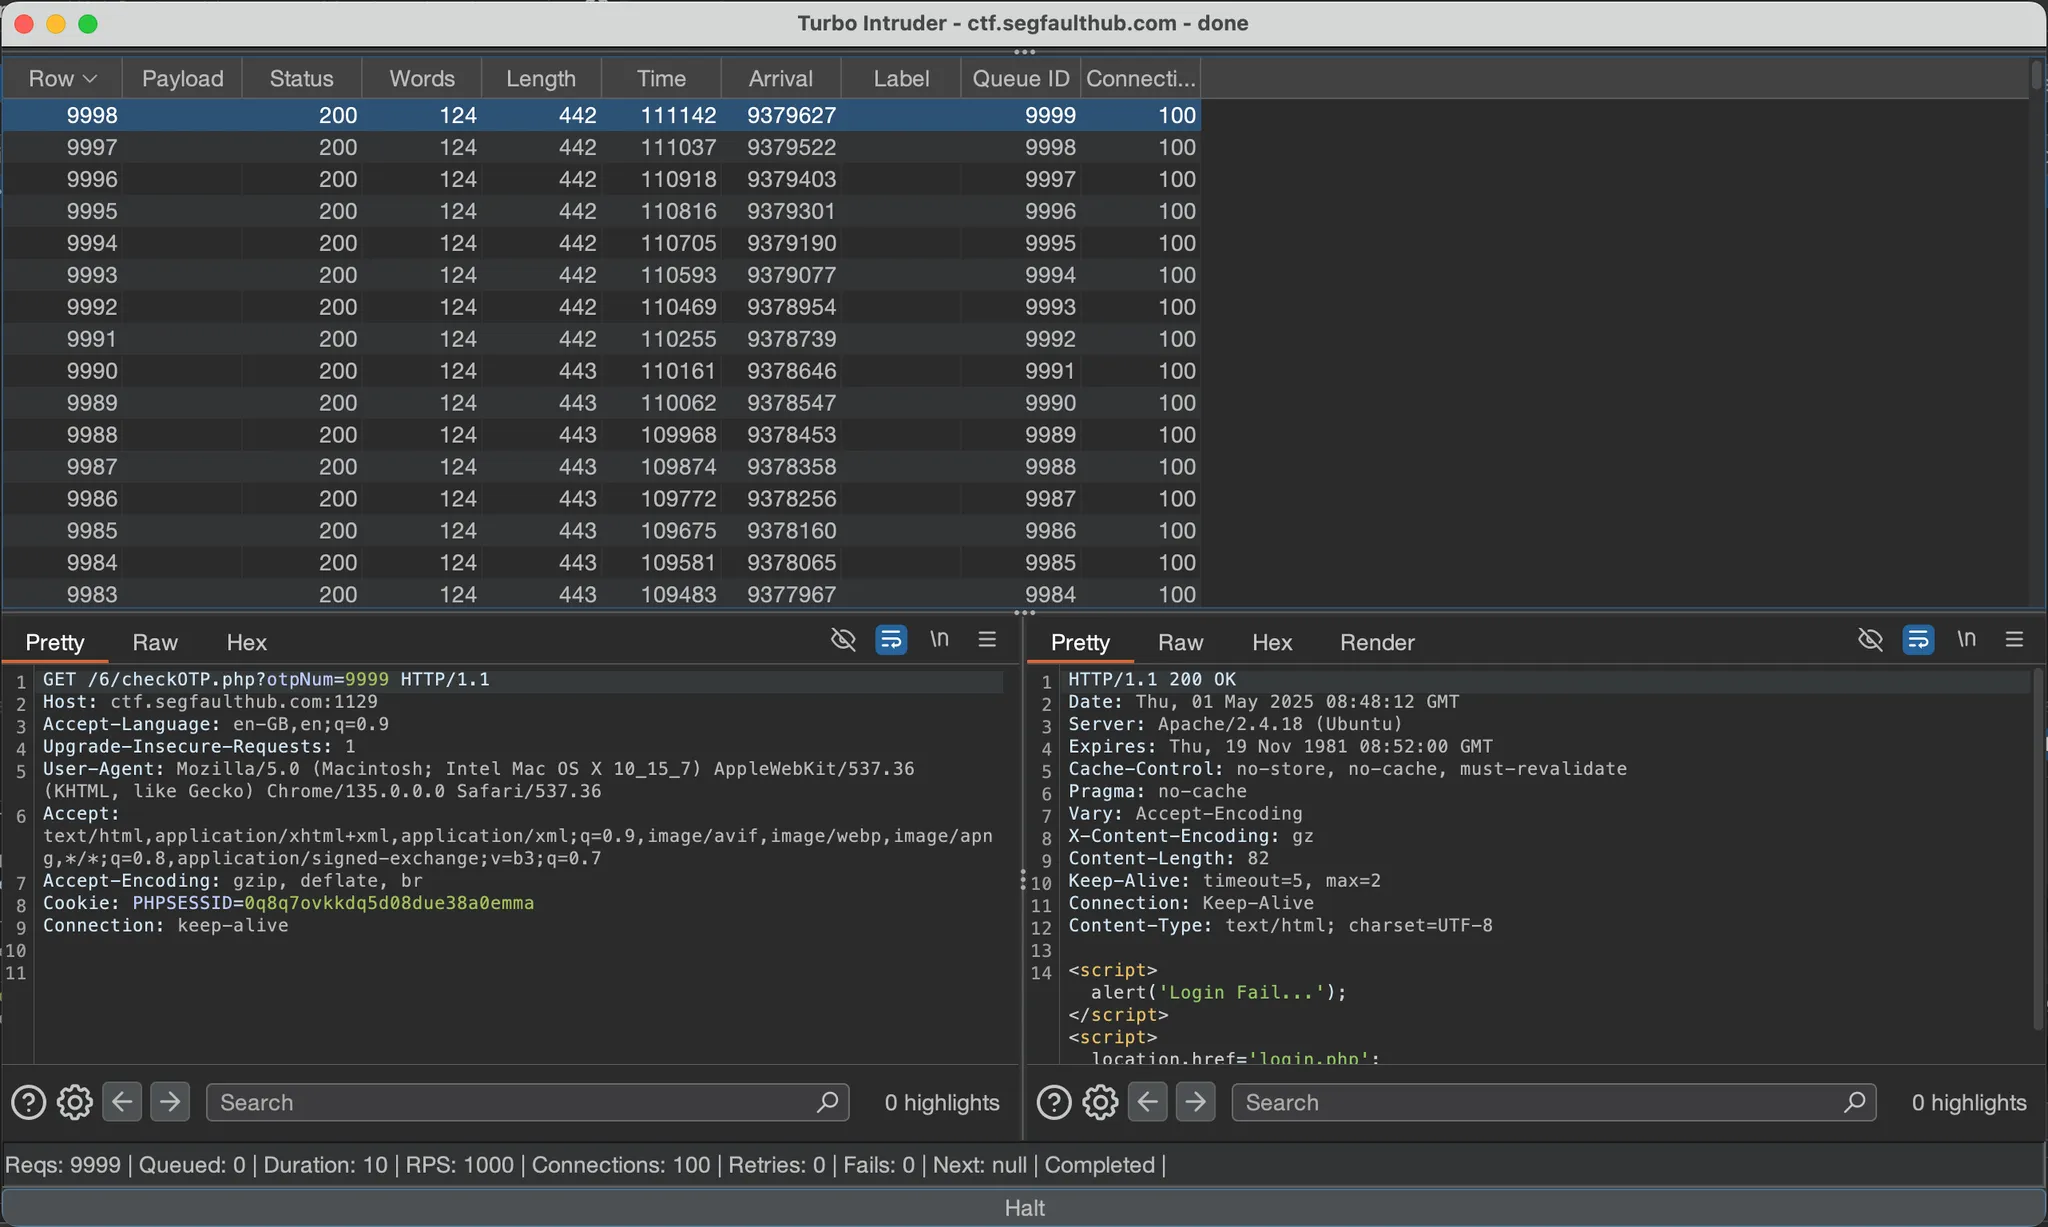Open request panel search settings gear
Image resolution: width=2048 pixels, height=1227 pixels.
(x=75, y=1102)
